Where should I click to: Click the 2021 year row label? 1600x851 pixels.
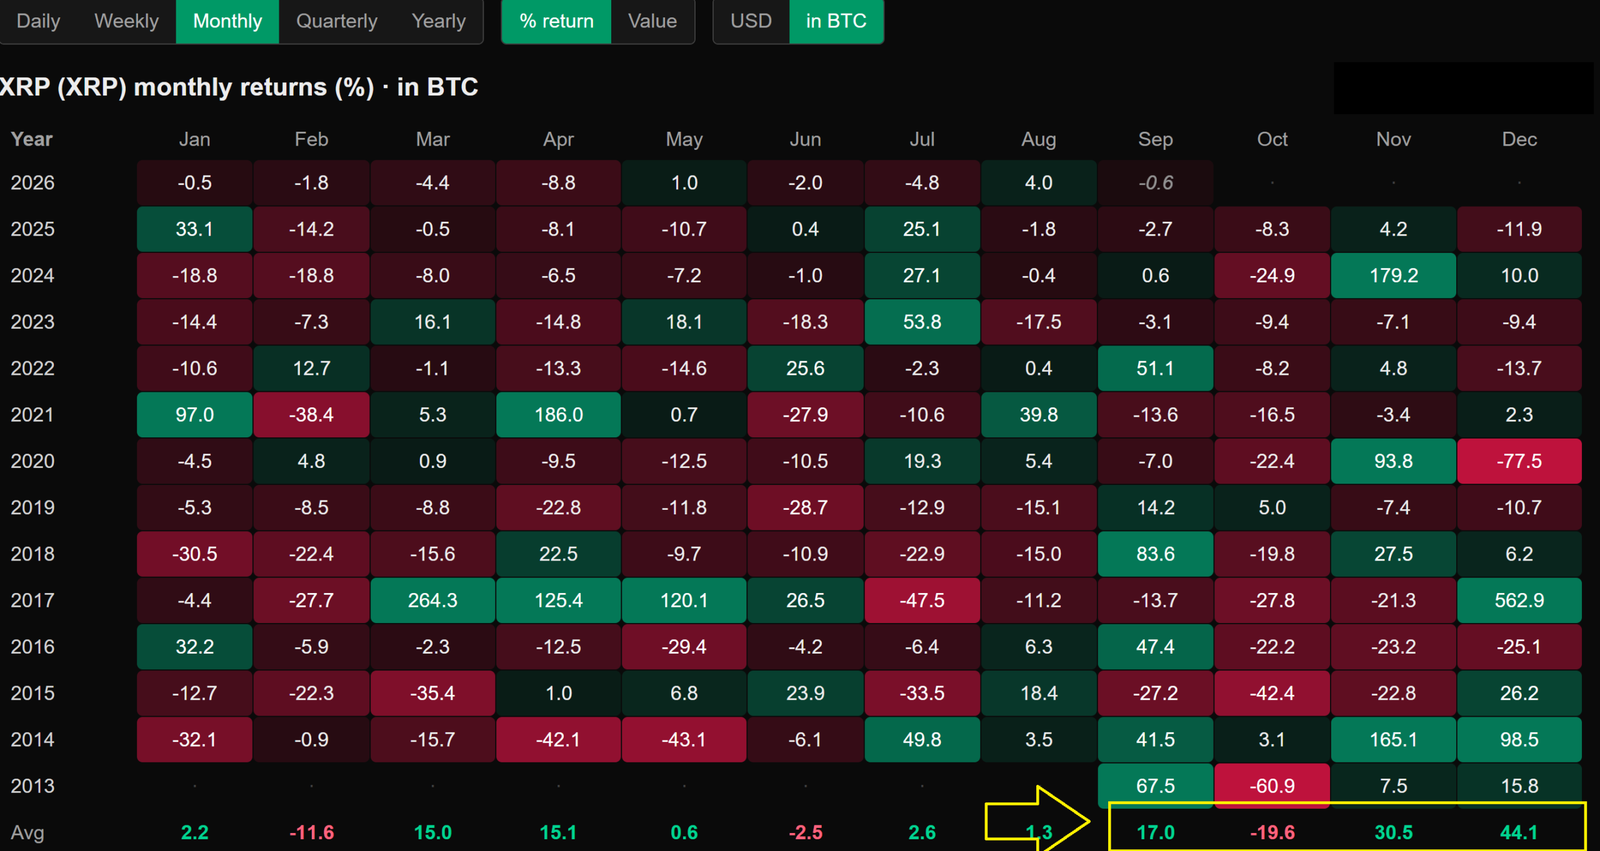32,415
